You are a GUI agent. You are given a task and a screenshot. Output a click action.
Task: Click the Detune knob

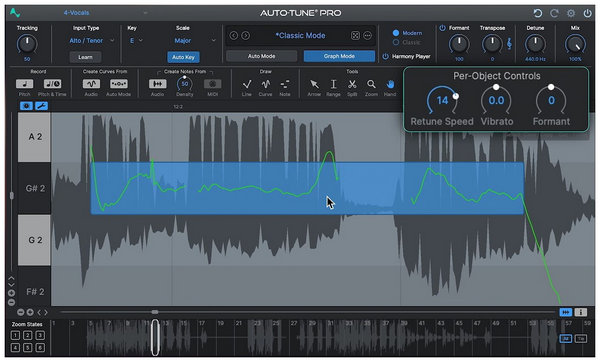pyautogui.click(x=535, y=44)
